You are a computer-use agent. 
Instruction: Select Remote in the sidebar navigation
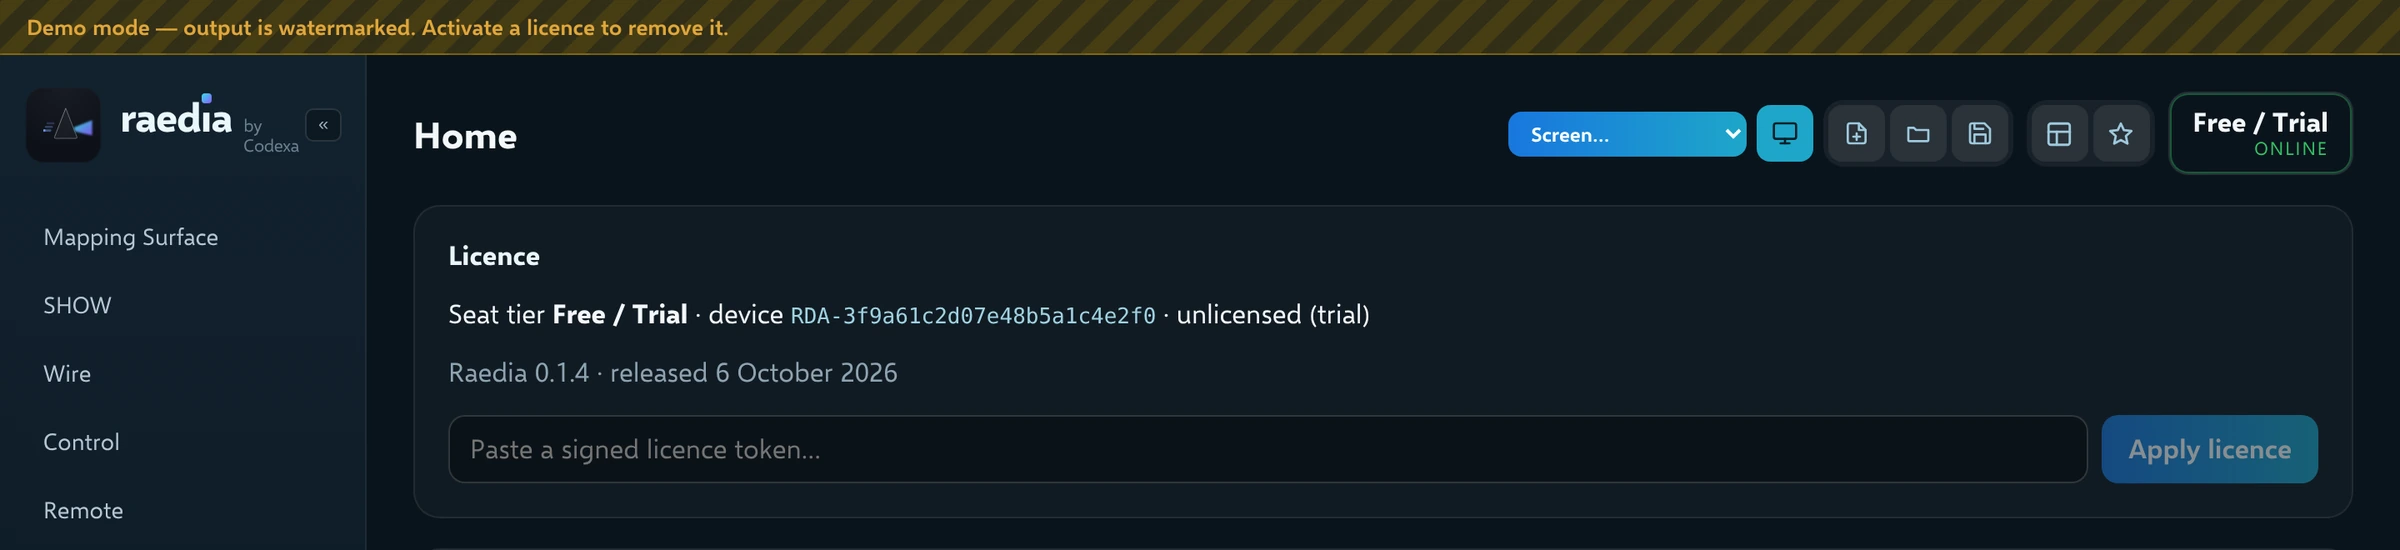tap(83, 510)
